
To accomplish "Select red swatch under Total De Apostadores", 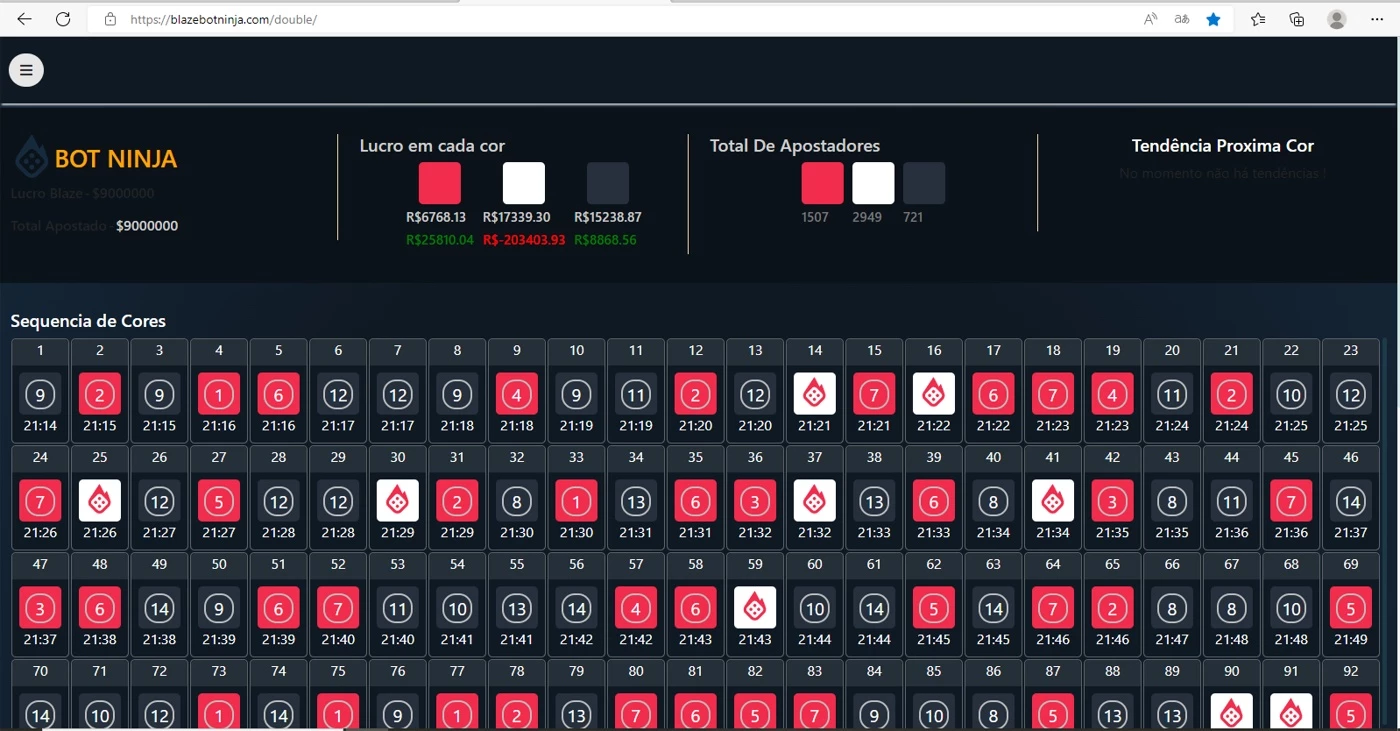I will coord(822,183).
